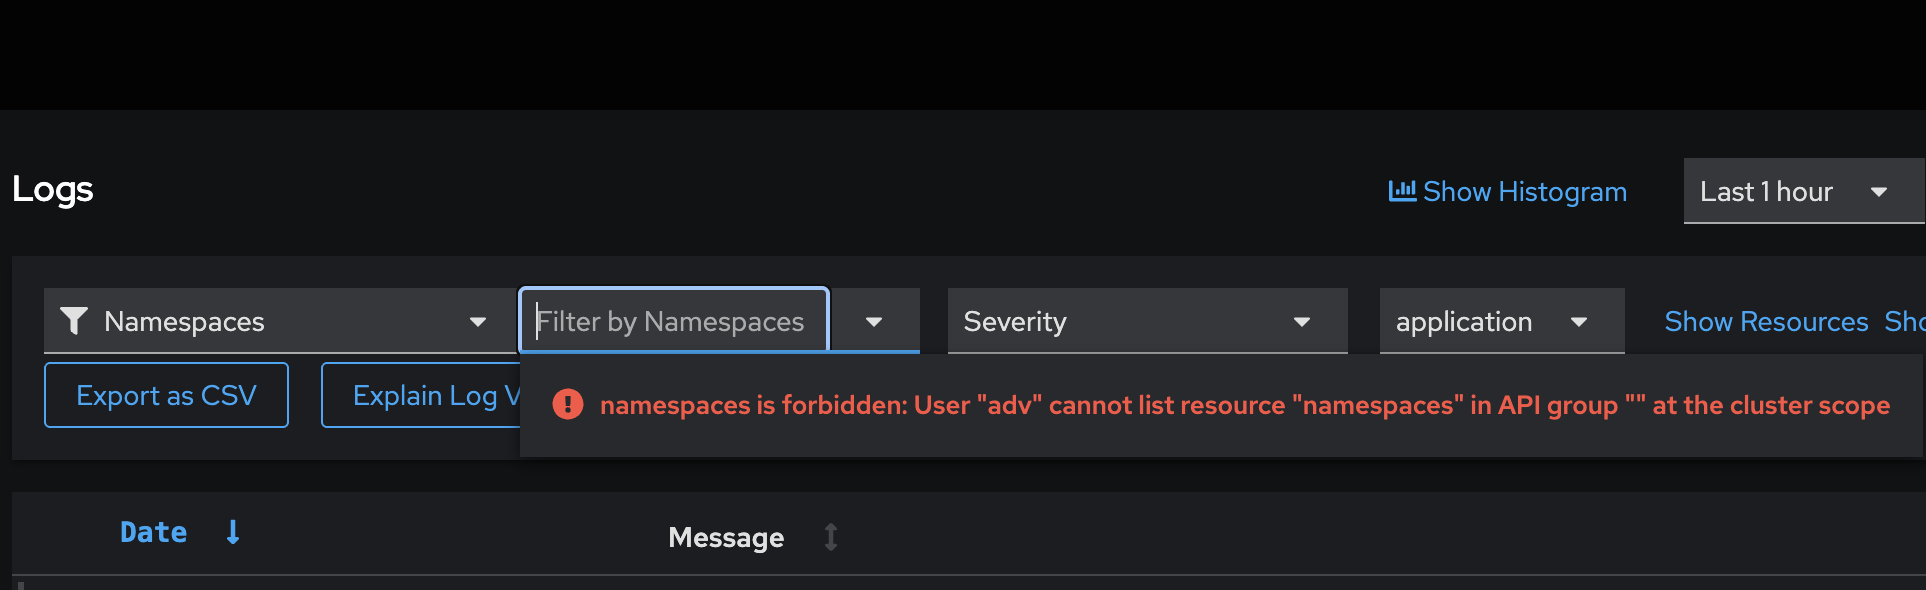Toggle the namespace options caret button
The height and width of the screenshot is (590, 1926).
coord(874,321)
